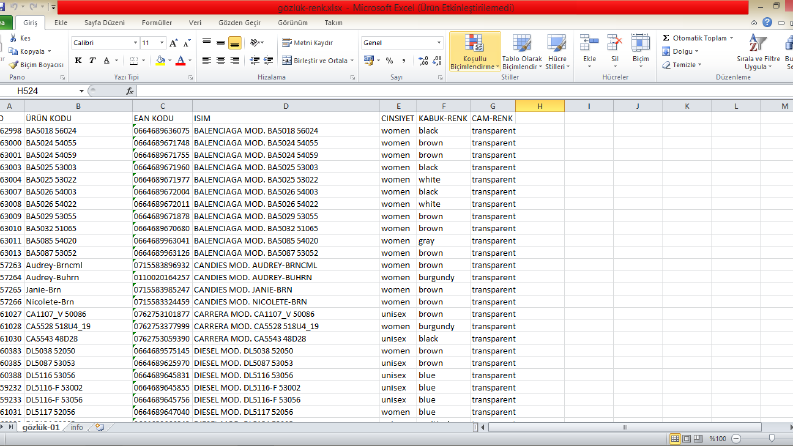Apply the yellow fill color bucket
The height and width of the screenshot is (446, 793).
tap(160, 61)
